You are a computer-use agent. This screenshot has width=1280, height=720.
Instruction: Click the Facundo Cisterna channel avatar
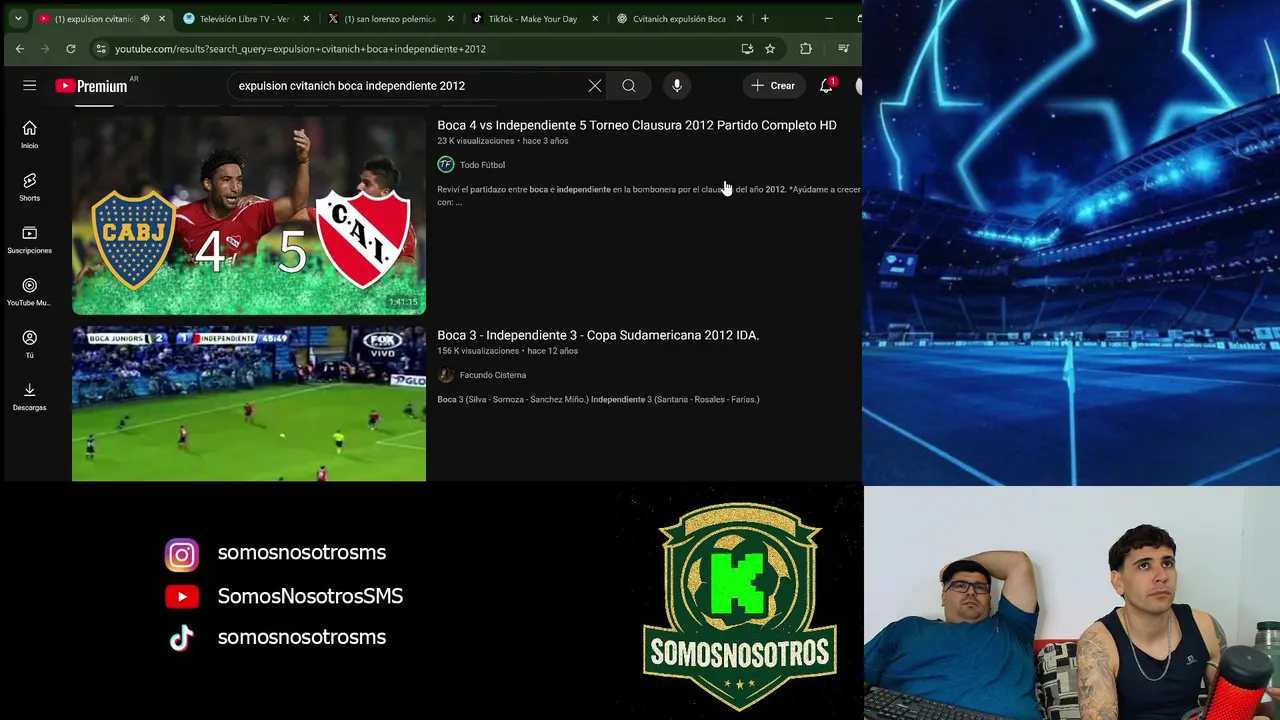(446, 375)
